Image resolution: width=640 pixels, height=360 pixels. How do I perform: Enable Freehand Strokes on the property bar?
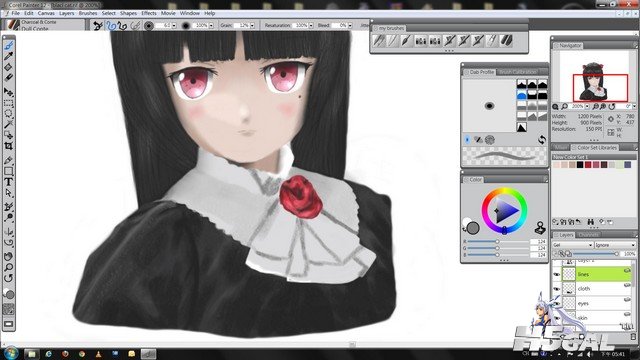tap(111, 26)
